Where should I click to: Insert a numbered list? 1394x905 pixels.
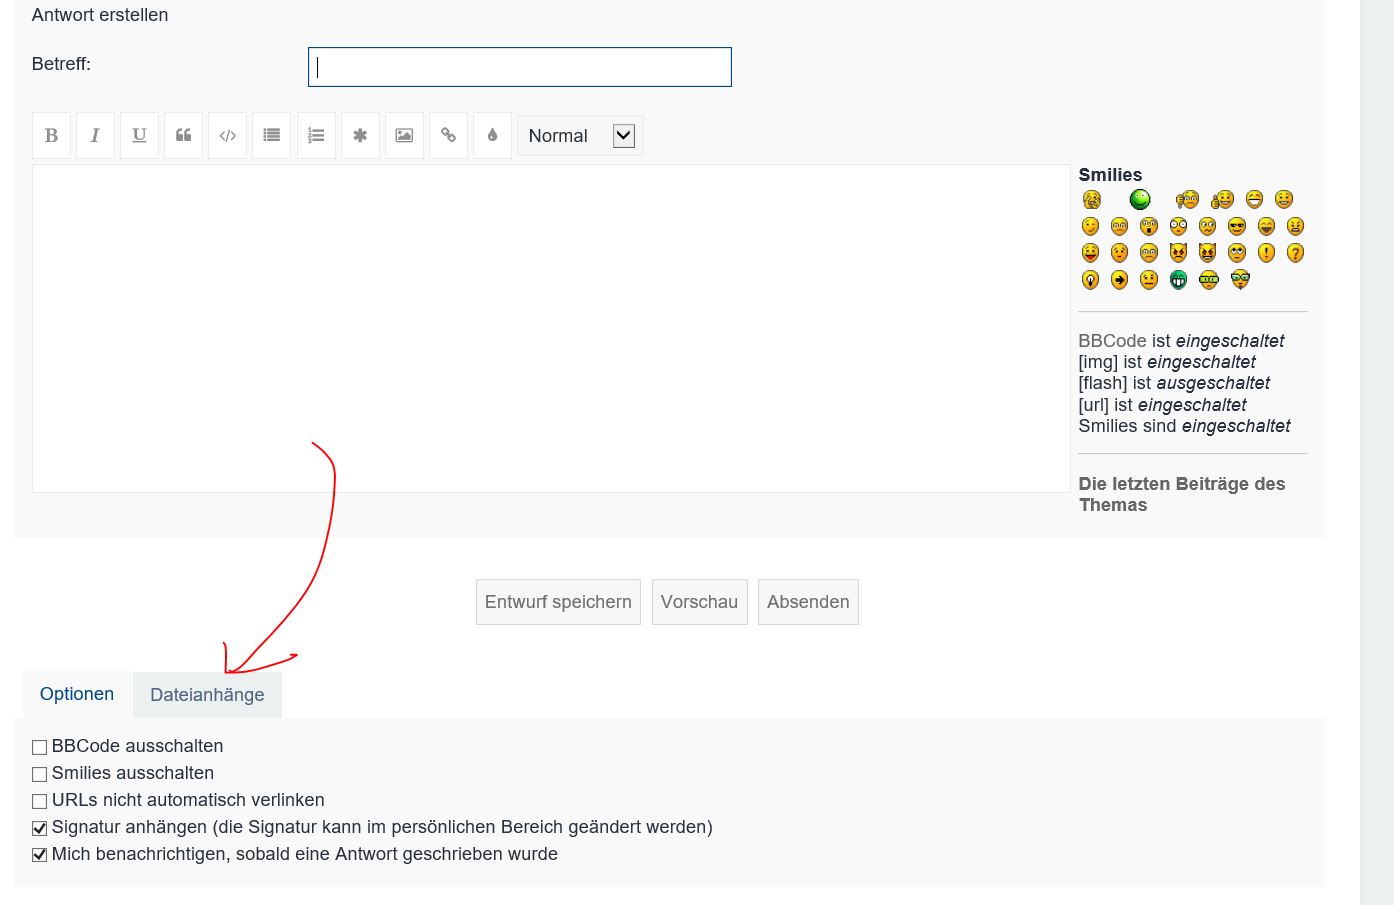316,136
